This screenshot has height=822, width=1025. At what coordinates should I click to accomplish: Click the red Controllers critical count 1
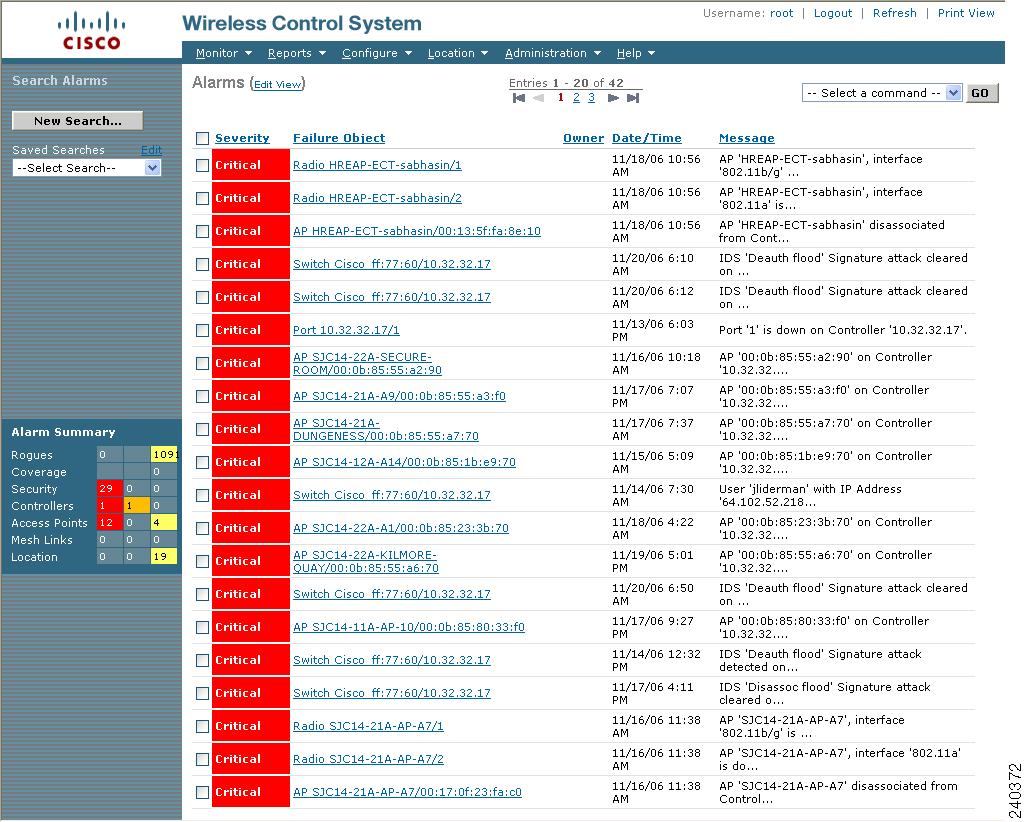pos(109,505)
